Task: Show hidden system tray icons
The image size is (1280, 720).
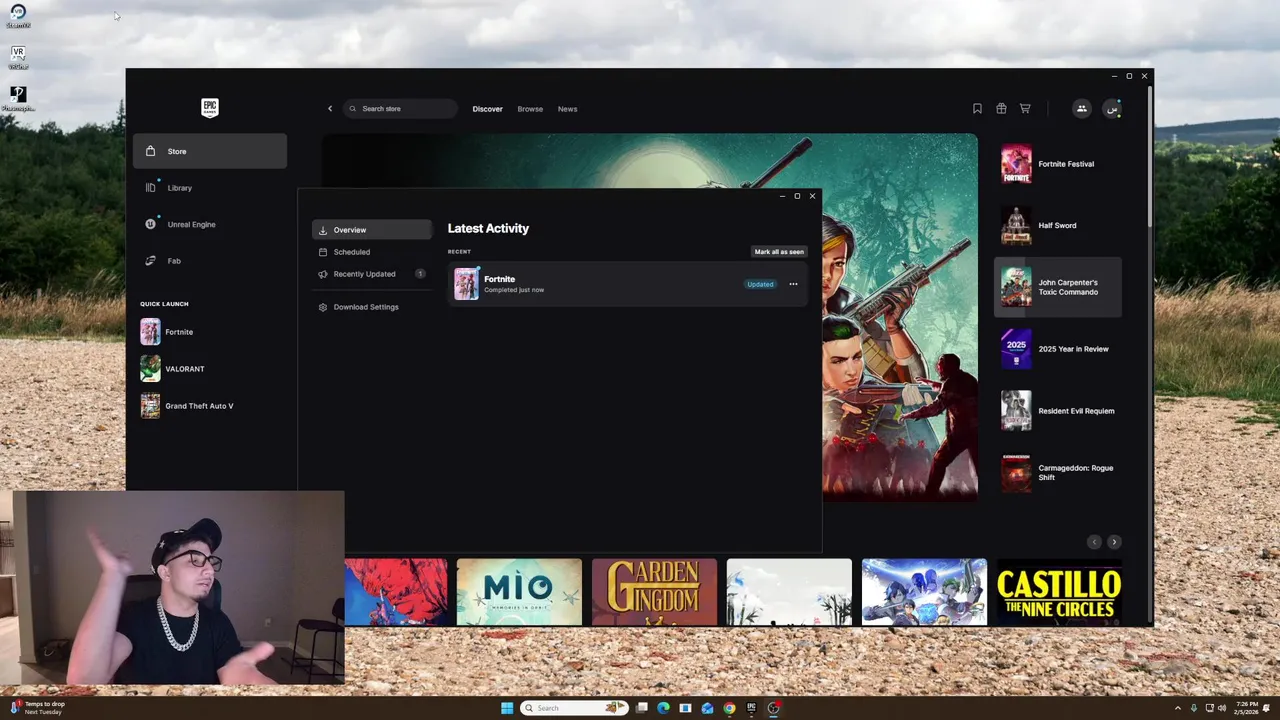Action: click(1178, 708)
